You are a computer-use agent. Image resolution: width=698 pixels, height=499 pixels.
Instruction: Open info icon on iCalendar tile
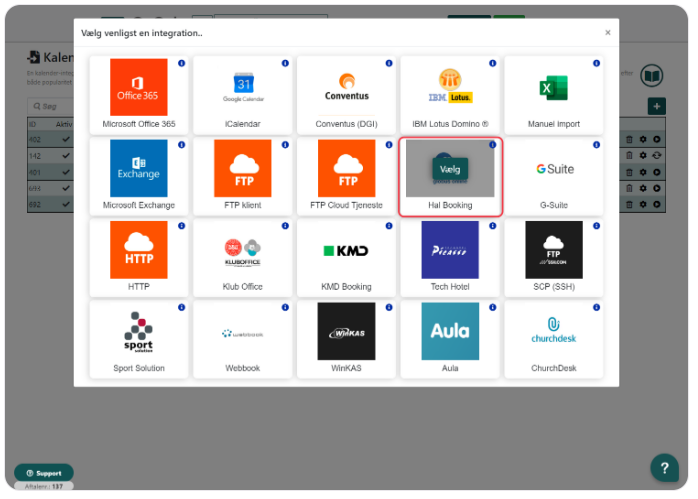point(285,63)
